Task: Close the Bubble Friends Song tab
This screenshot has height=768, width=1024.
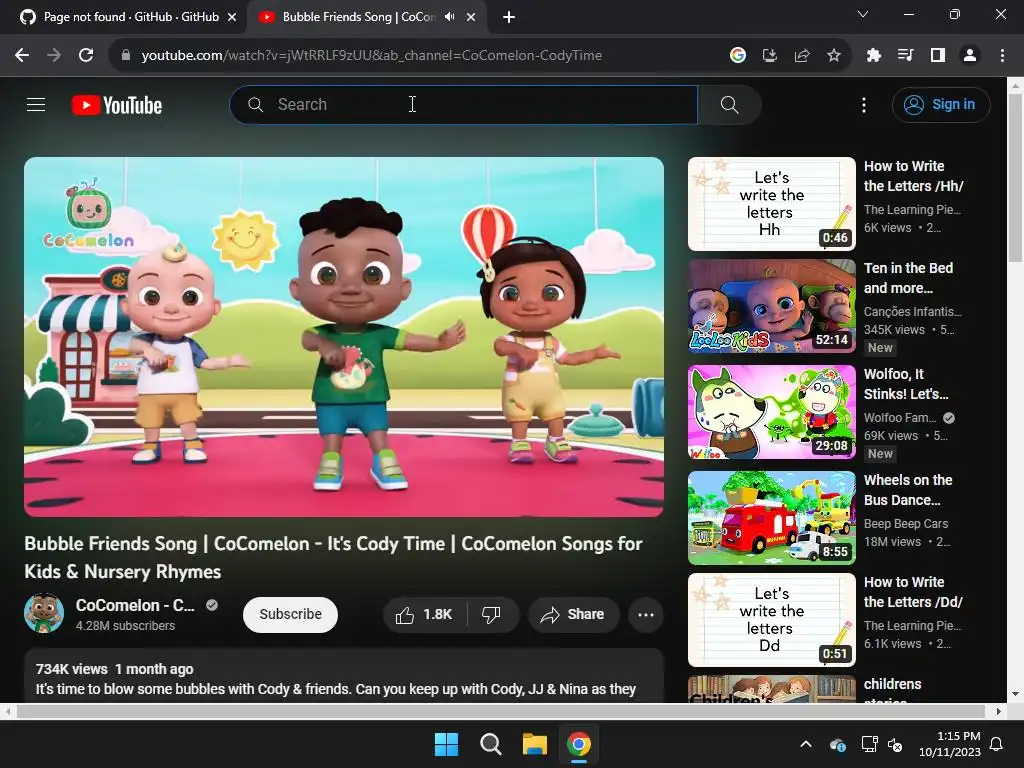Action: click(x=471, y=18)
